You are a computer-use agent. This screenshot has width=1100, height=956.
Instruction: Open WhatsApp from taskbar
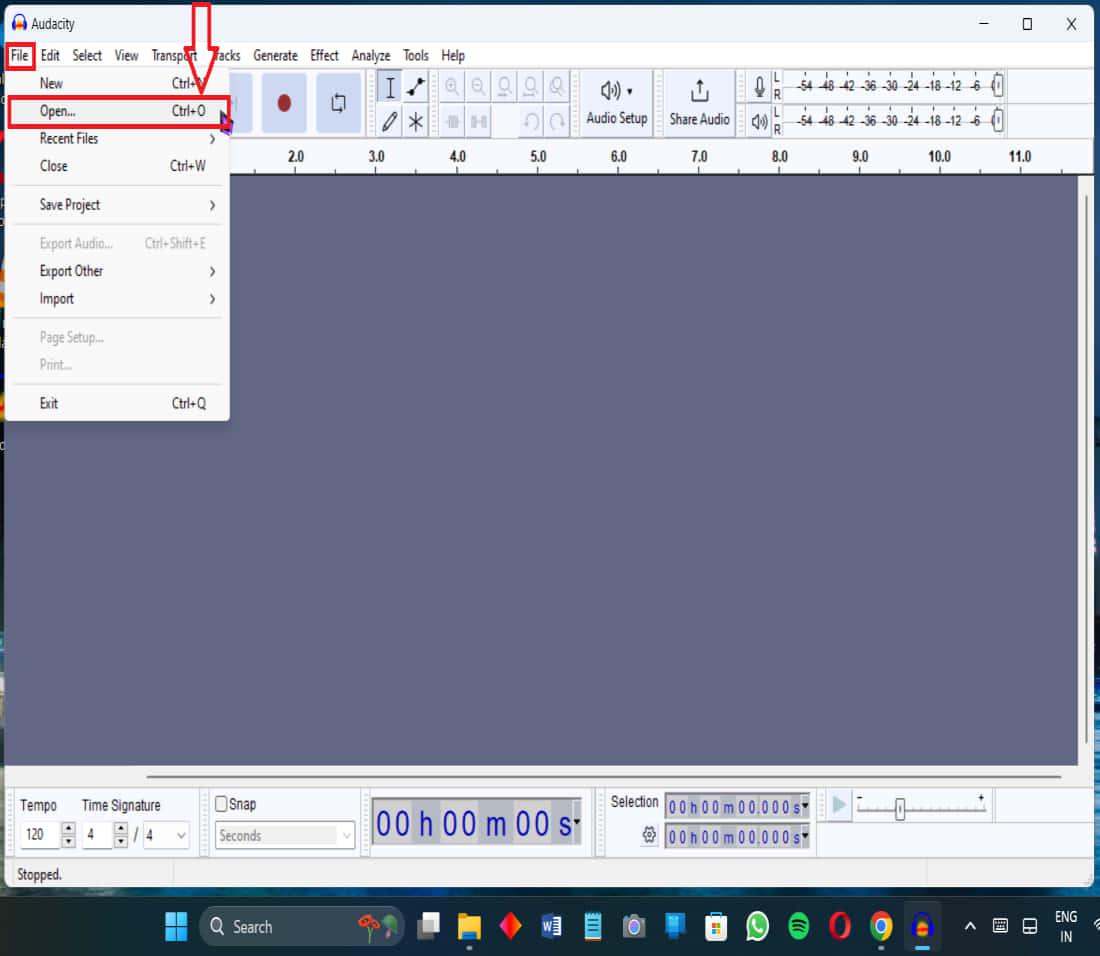(x=758, y=927)
